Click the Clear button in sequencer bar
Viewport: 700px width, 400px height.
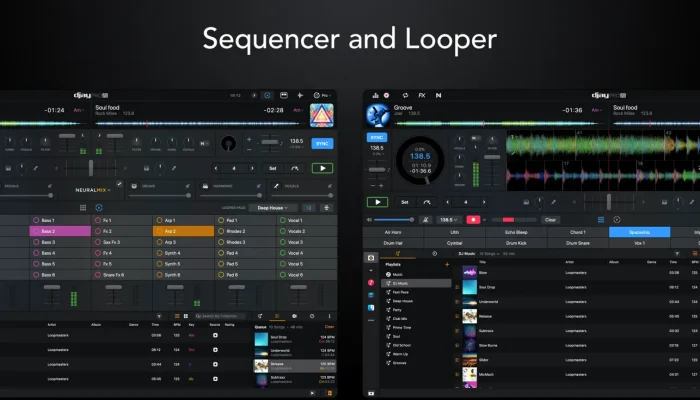click(550, 219)
